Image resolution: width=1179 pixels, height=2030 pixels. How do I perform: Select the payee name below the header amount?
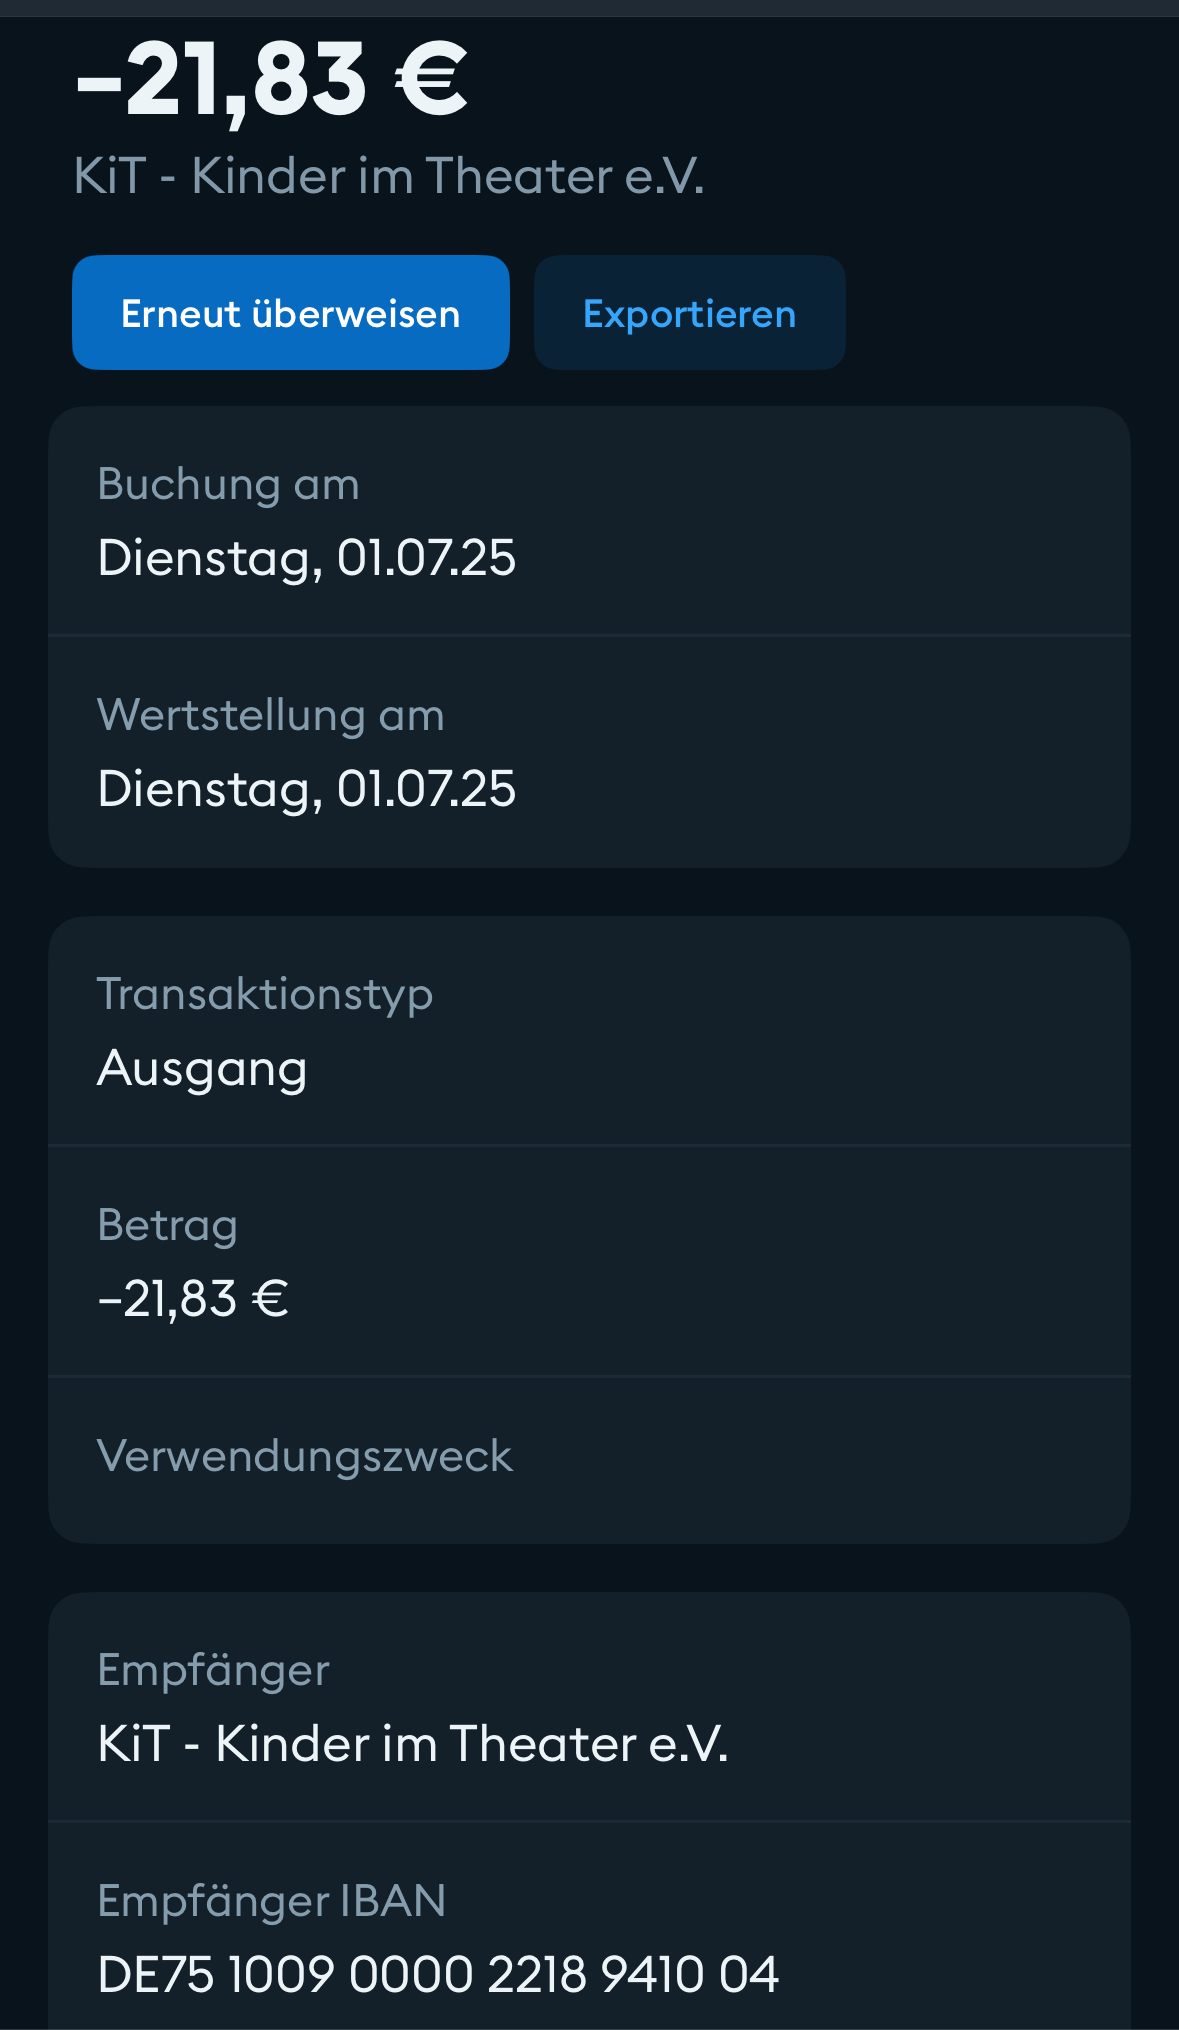[389, 176]
